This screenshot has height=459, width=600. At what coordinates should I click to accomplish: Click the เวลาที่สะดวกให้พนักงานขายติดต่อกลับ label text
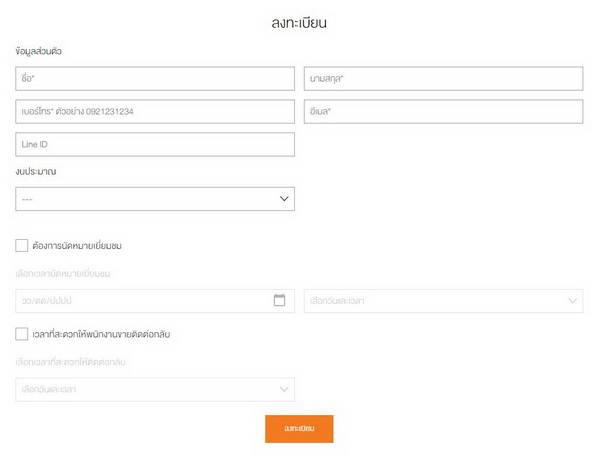coord(107,334)
